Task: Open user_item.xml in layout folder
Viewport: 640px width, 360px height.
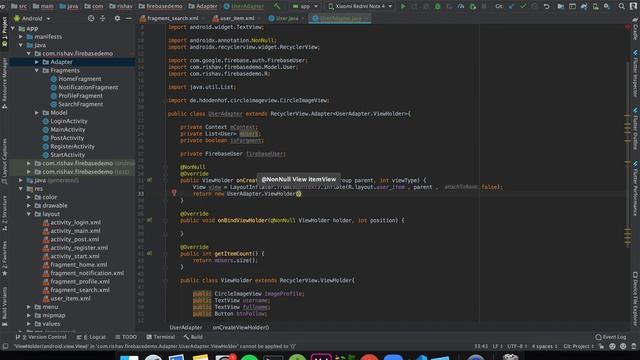Action: click(x=67, y=298)
